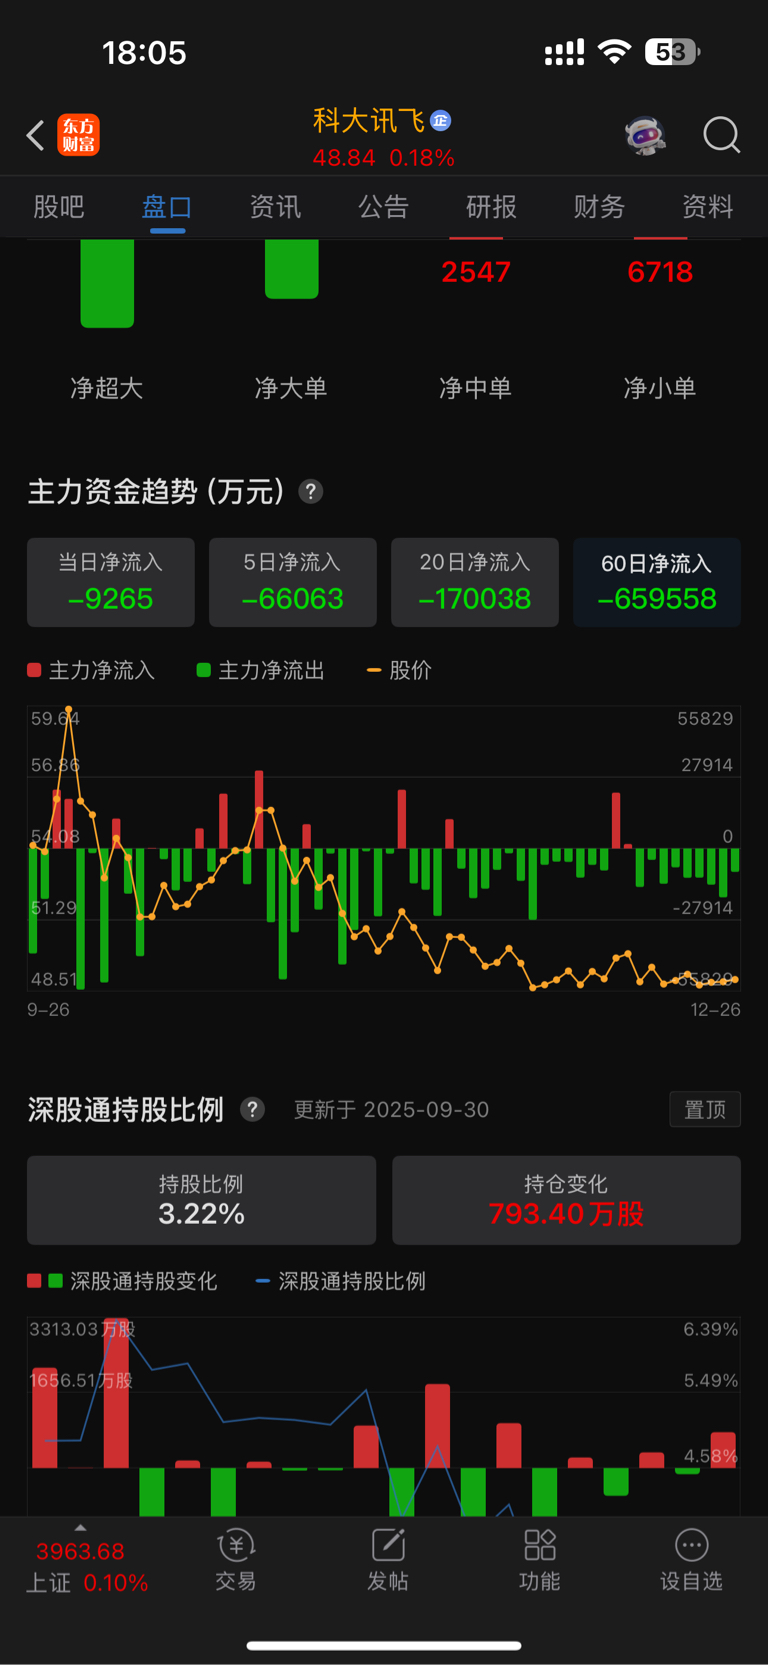This screenshot has height=1665, width=768.
Task: Switch to the 财务 tab
Action: tap(600, 207)
